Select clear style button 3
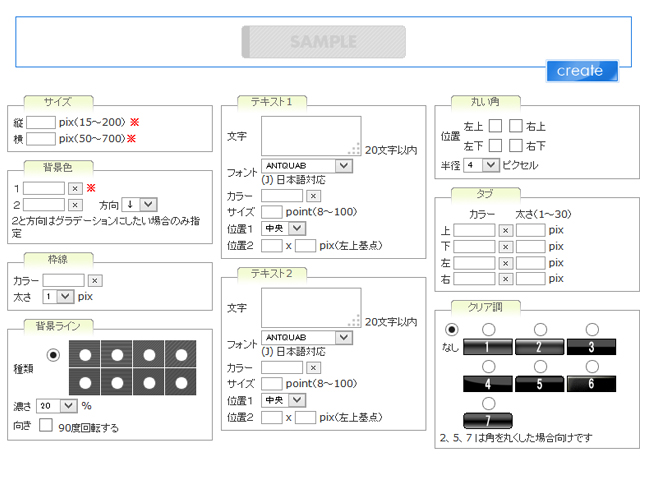This screenshot has height=480, width=650. (592, 347)
